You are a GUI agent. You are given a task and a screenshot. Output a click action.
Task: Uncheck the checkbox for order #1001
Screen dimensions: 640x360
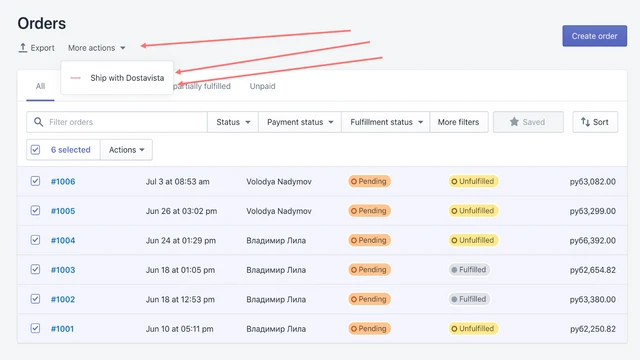click(x=36, y=328)
